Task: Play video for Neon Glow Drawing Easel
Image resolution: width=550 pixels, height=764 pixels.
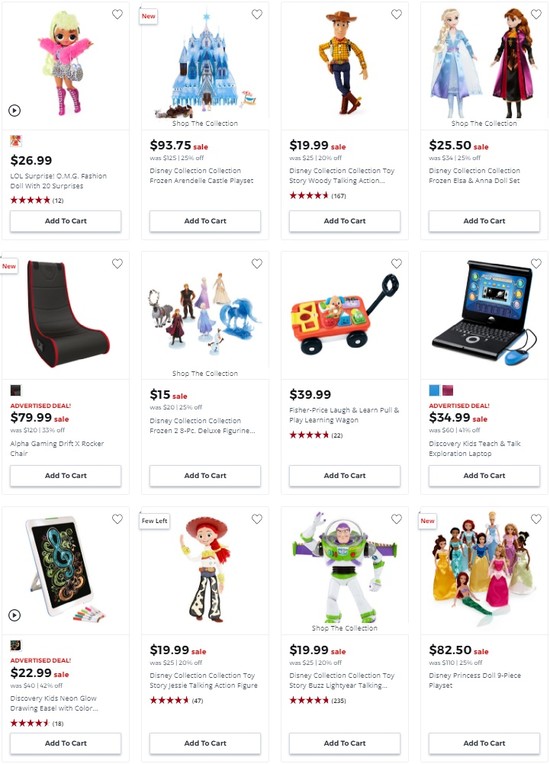Action: click(15, 615)
